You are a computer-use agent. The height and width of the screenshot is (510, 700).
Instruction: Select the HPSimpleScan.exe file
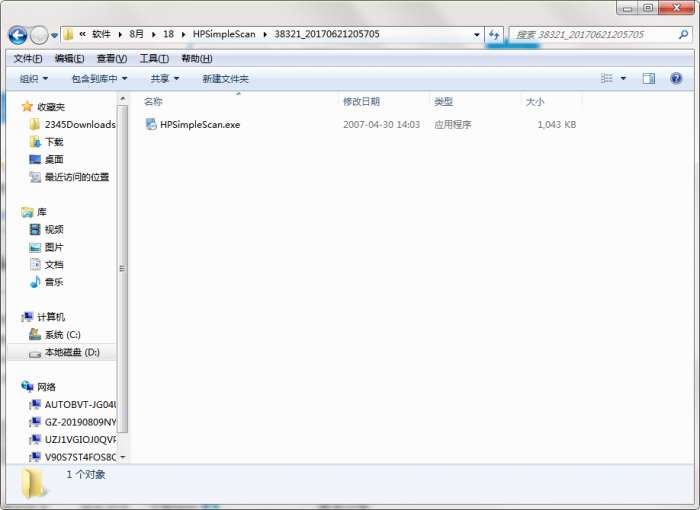pos(200,125)
